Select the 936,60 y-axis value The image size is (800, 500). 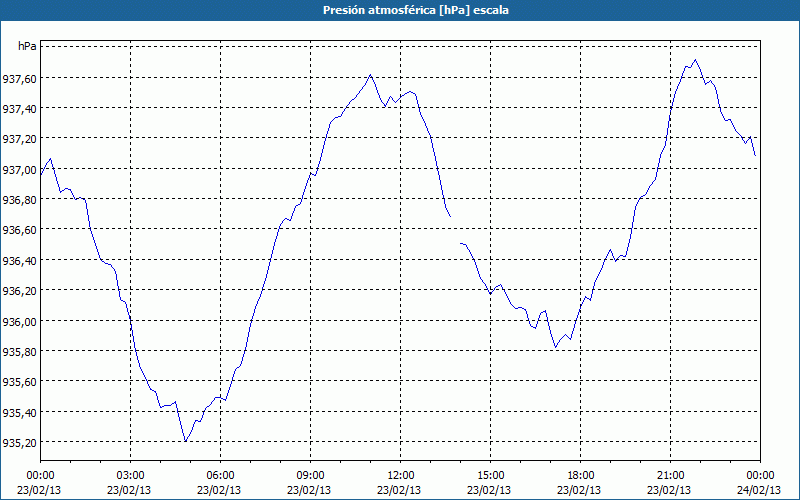(19, 230)
